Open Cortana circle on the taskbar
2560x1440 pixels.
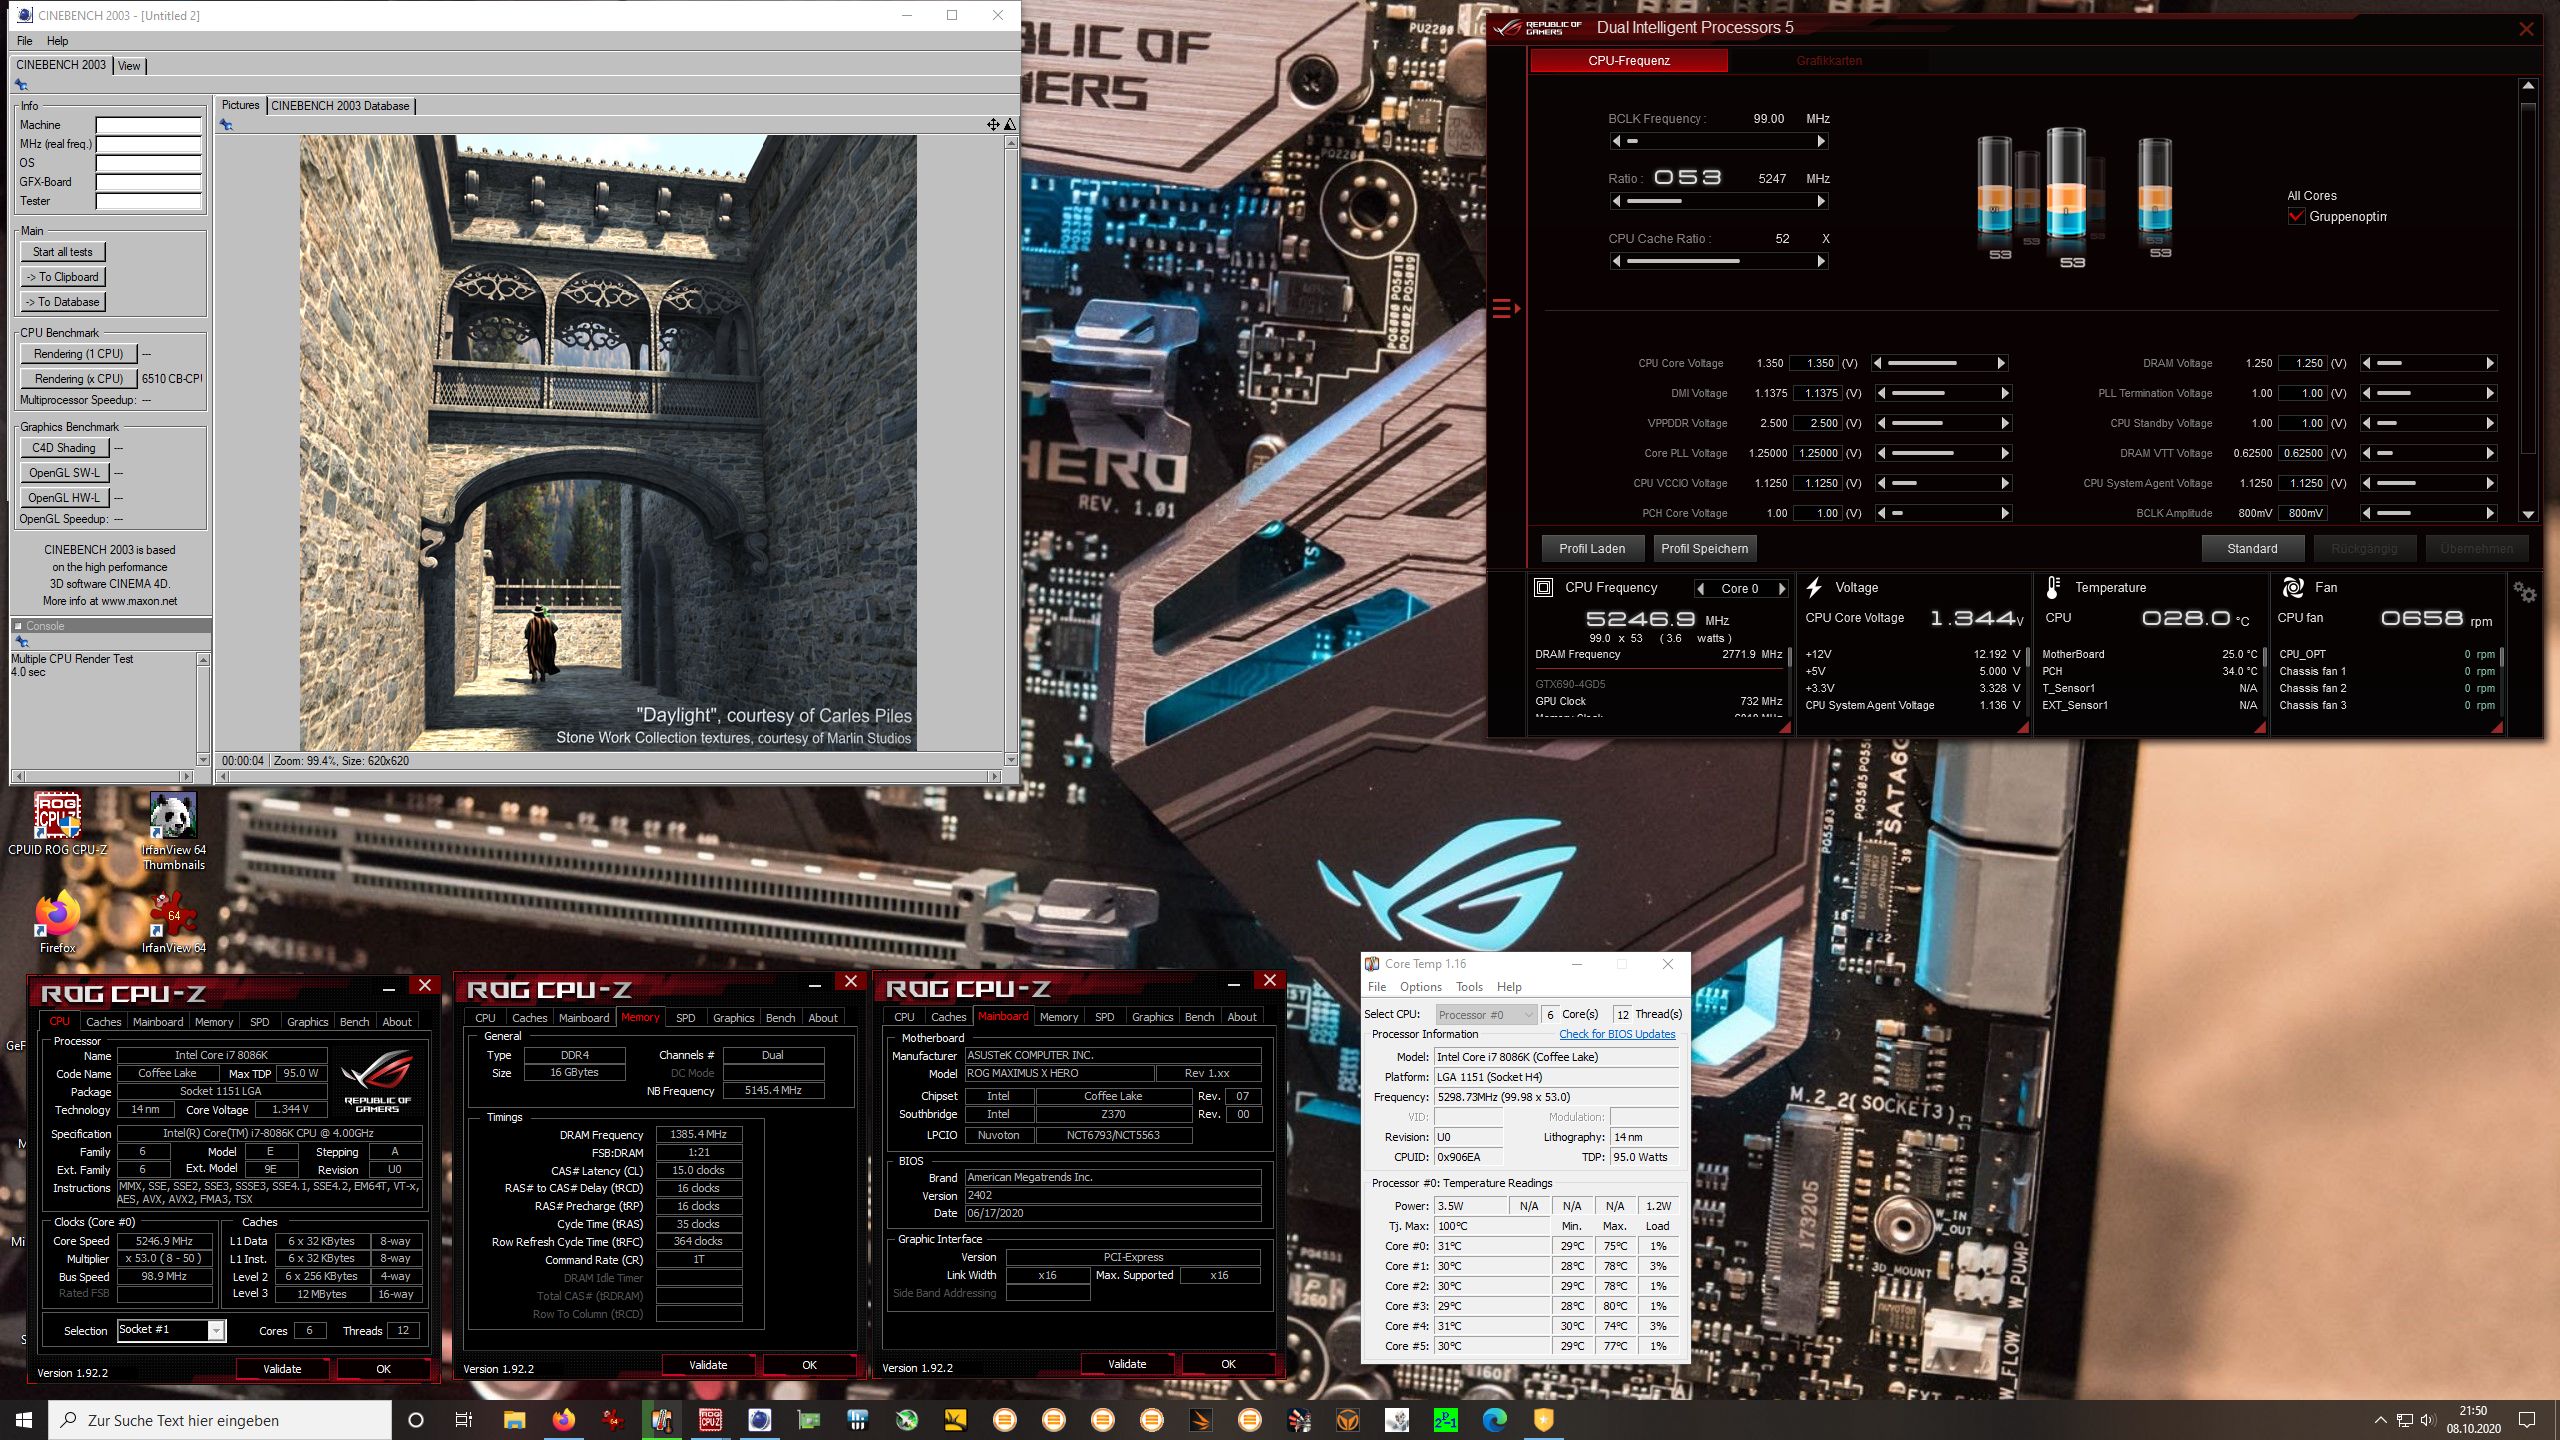pos(416,1420)
